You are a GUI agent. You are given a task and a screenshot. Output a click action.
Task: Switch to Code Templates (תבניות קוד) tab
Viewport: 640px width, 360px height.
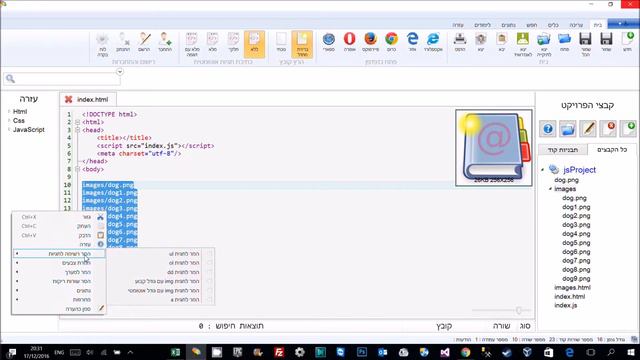[x=562, y=150]
